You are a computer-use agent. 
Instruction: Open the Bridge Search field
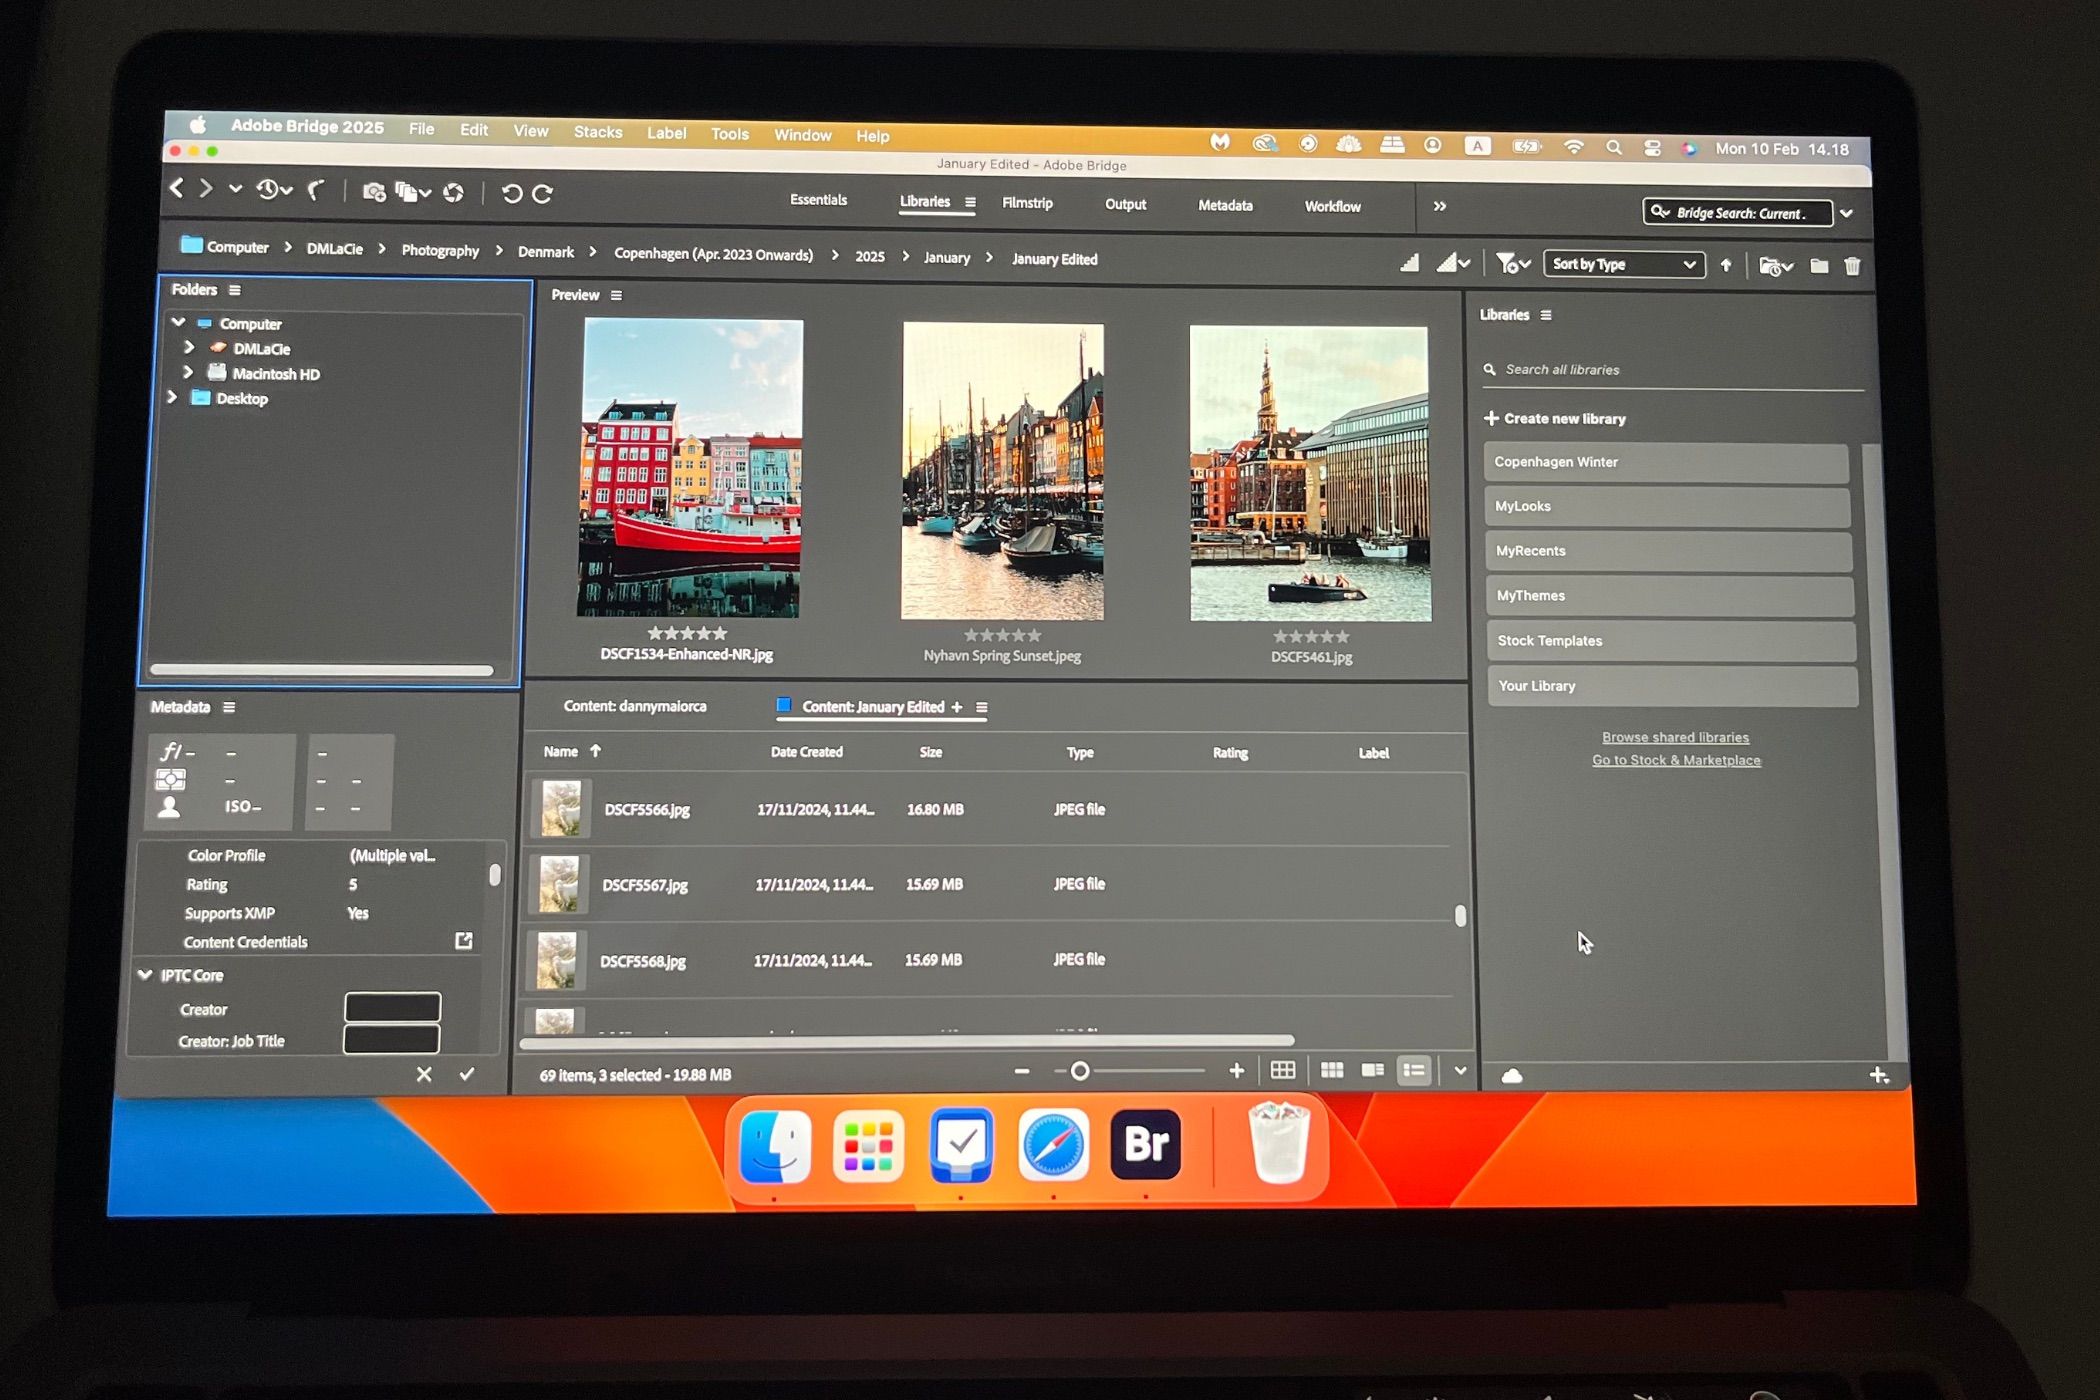pos(1737,212)
